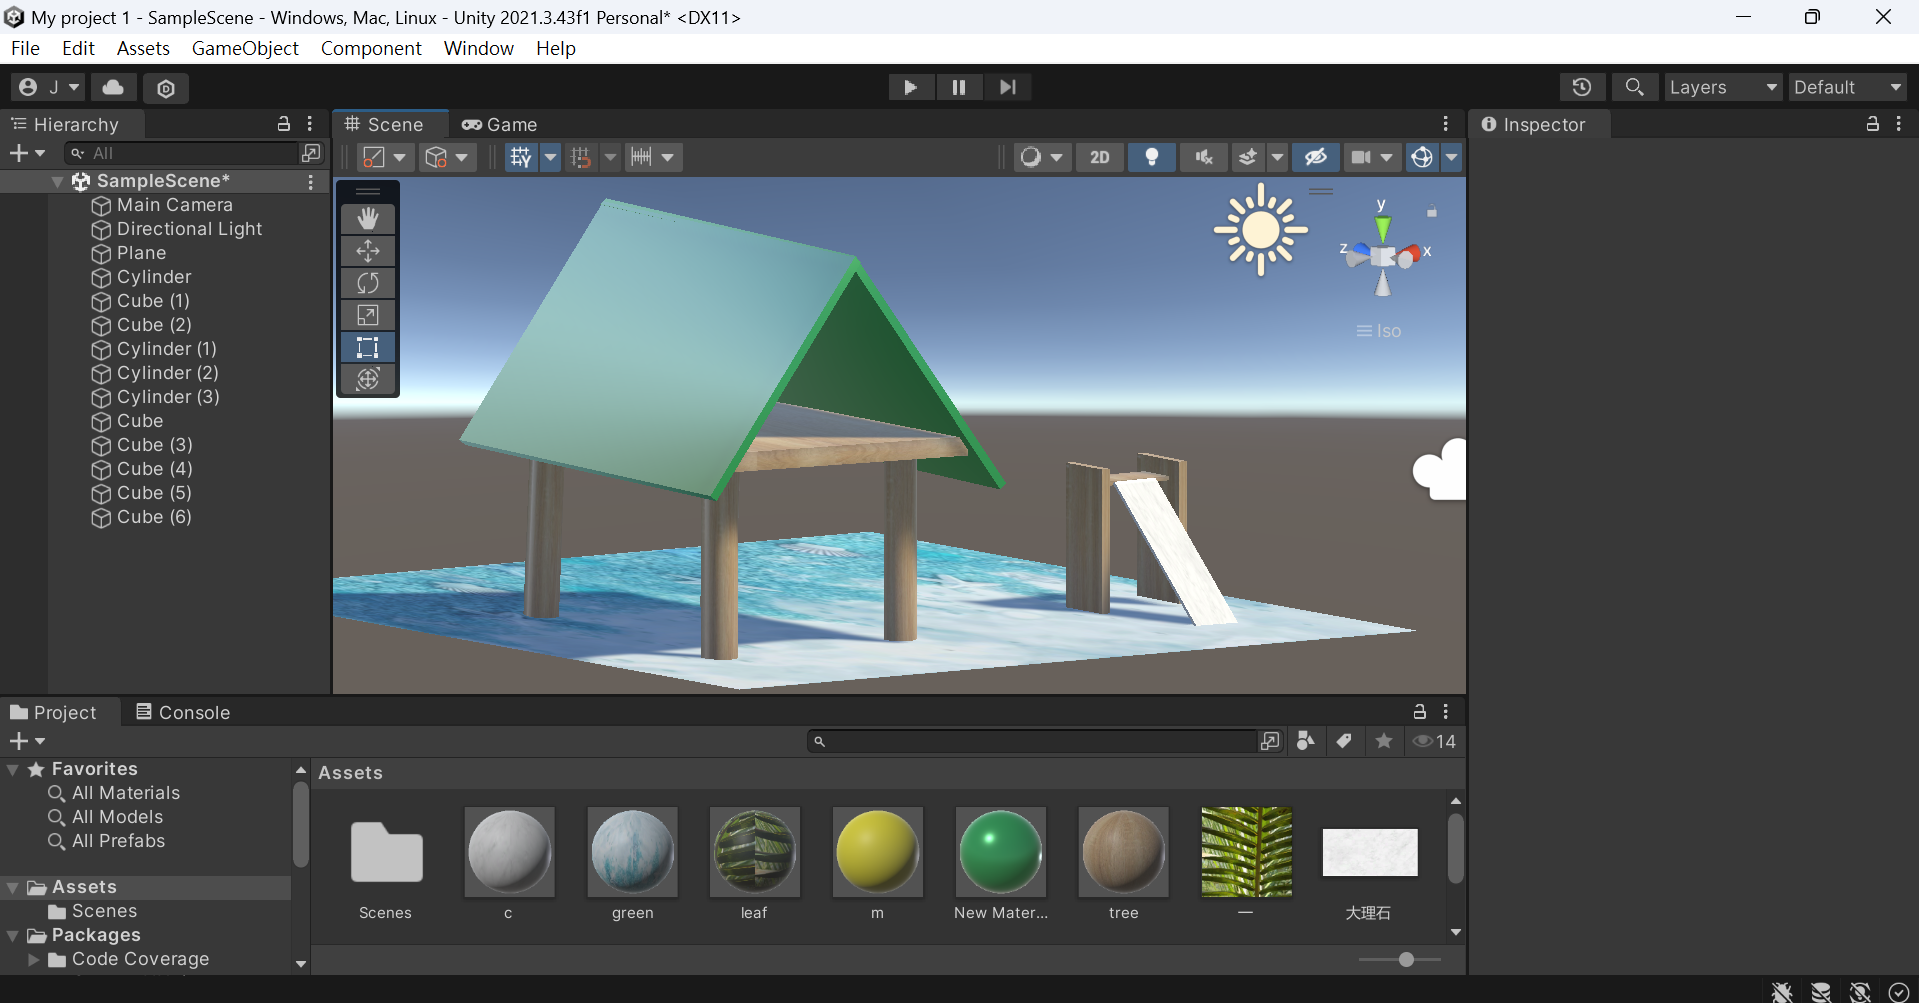Screen dimensions: 1919x1003
Task: Open the Layers dropdown
Action: [x=1723, y=87]
